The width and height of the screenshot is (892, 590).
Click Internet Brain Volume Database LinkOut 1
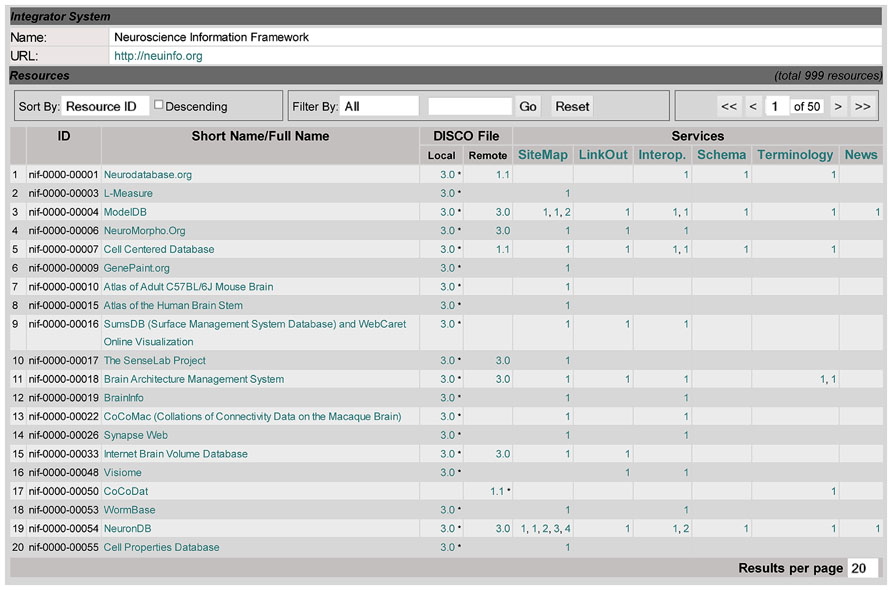click(x=627, y=454)
